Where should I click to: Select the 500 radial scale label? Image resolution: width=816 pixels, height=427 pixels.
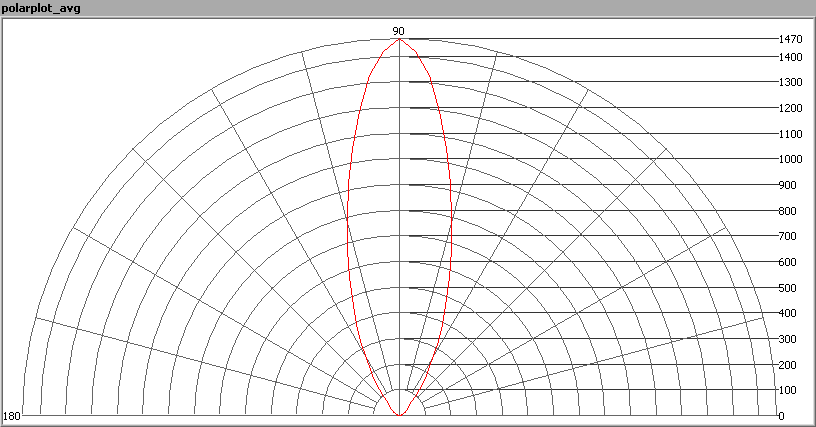[x=787, y=288]
